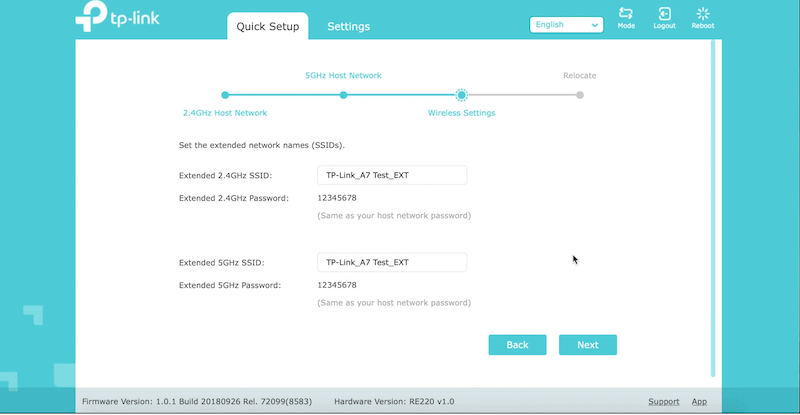The height and width of the screenshot is (415, 800).
Task: Open the Support link in footer
Action: point(663,401)
